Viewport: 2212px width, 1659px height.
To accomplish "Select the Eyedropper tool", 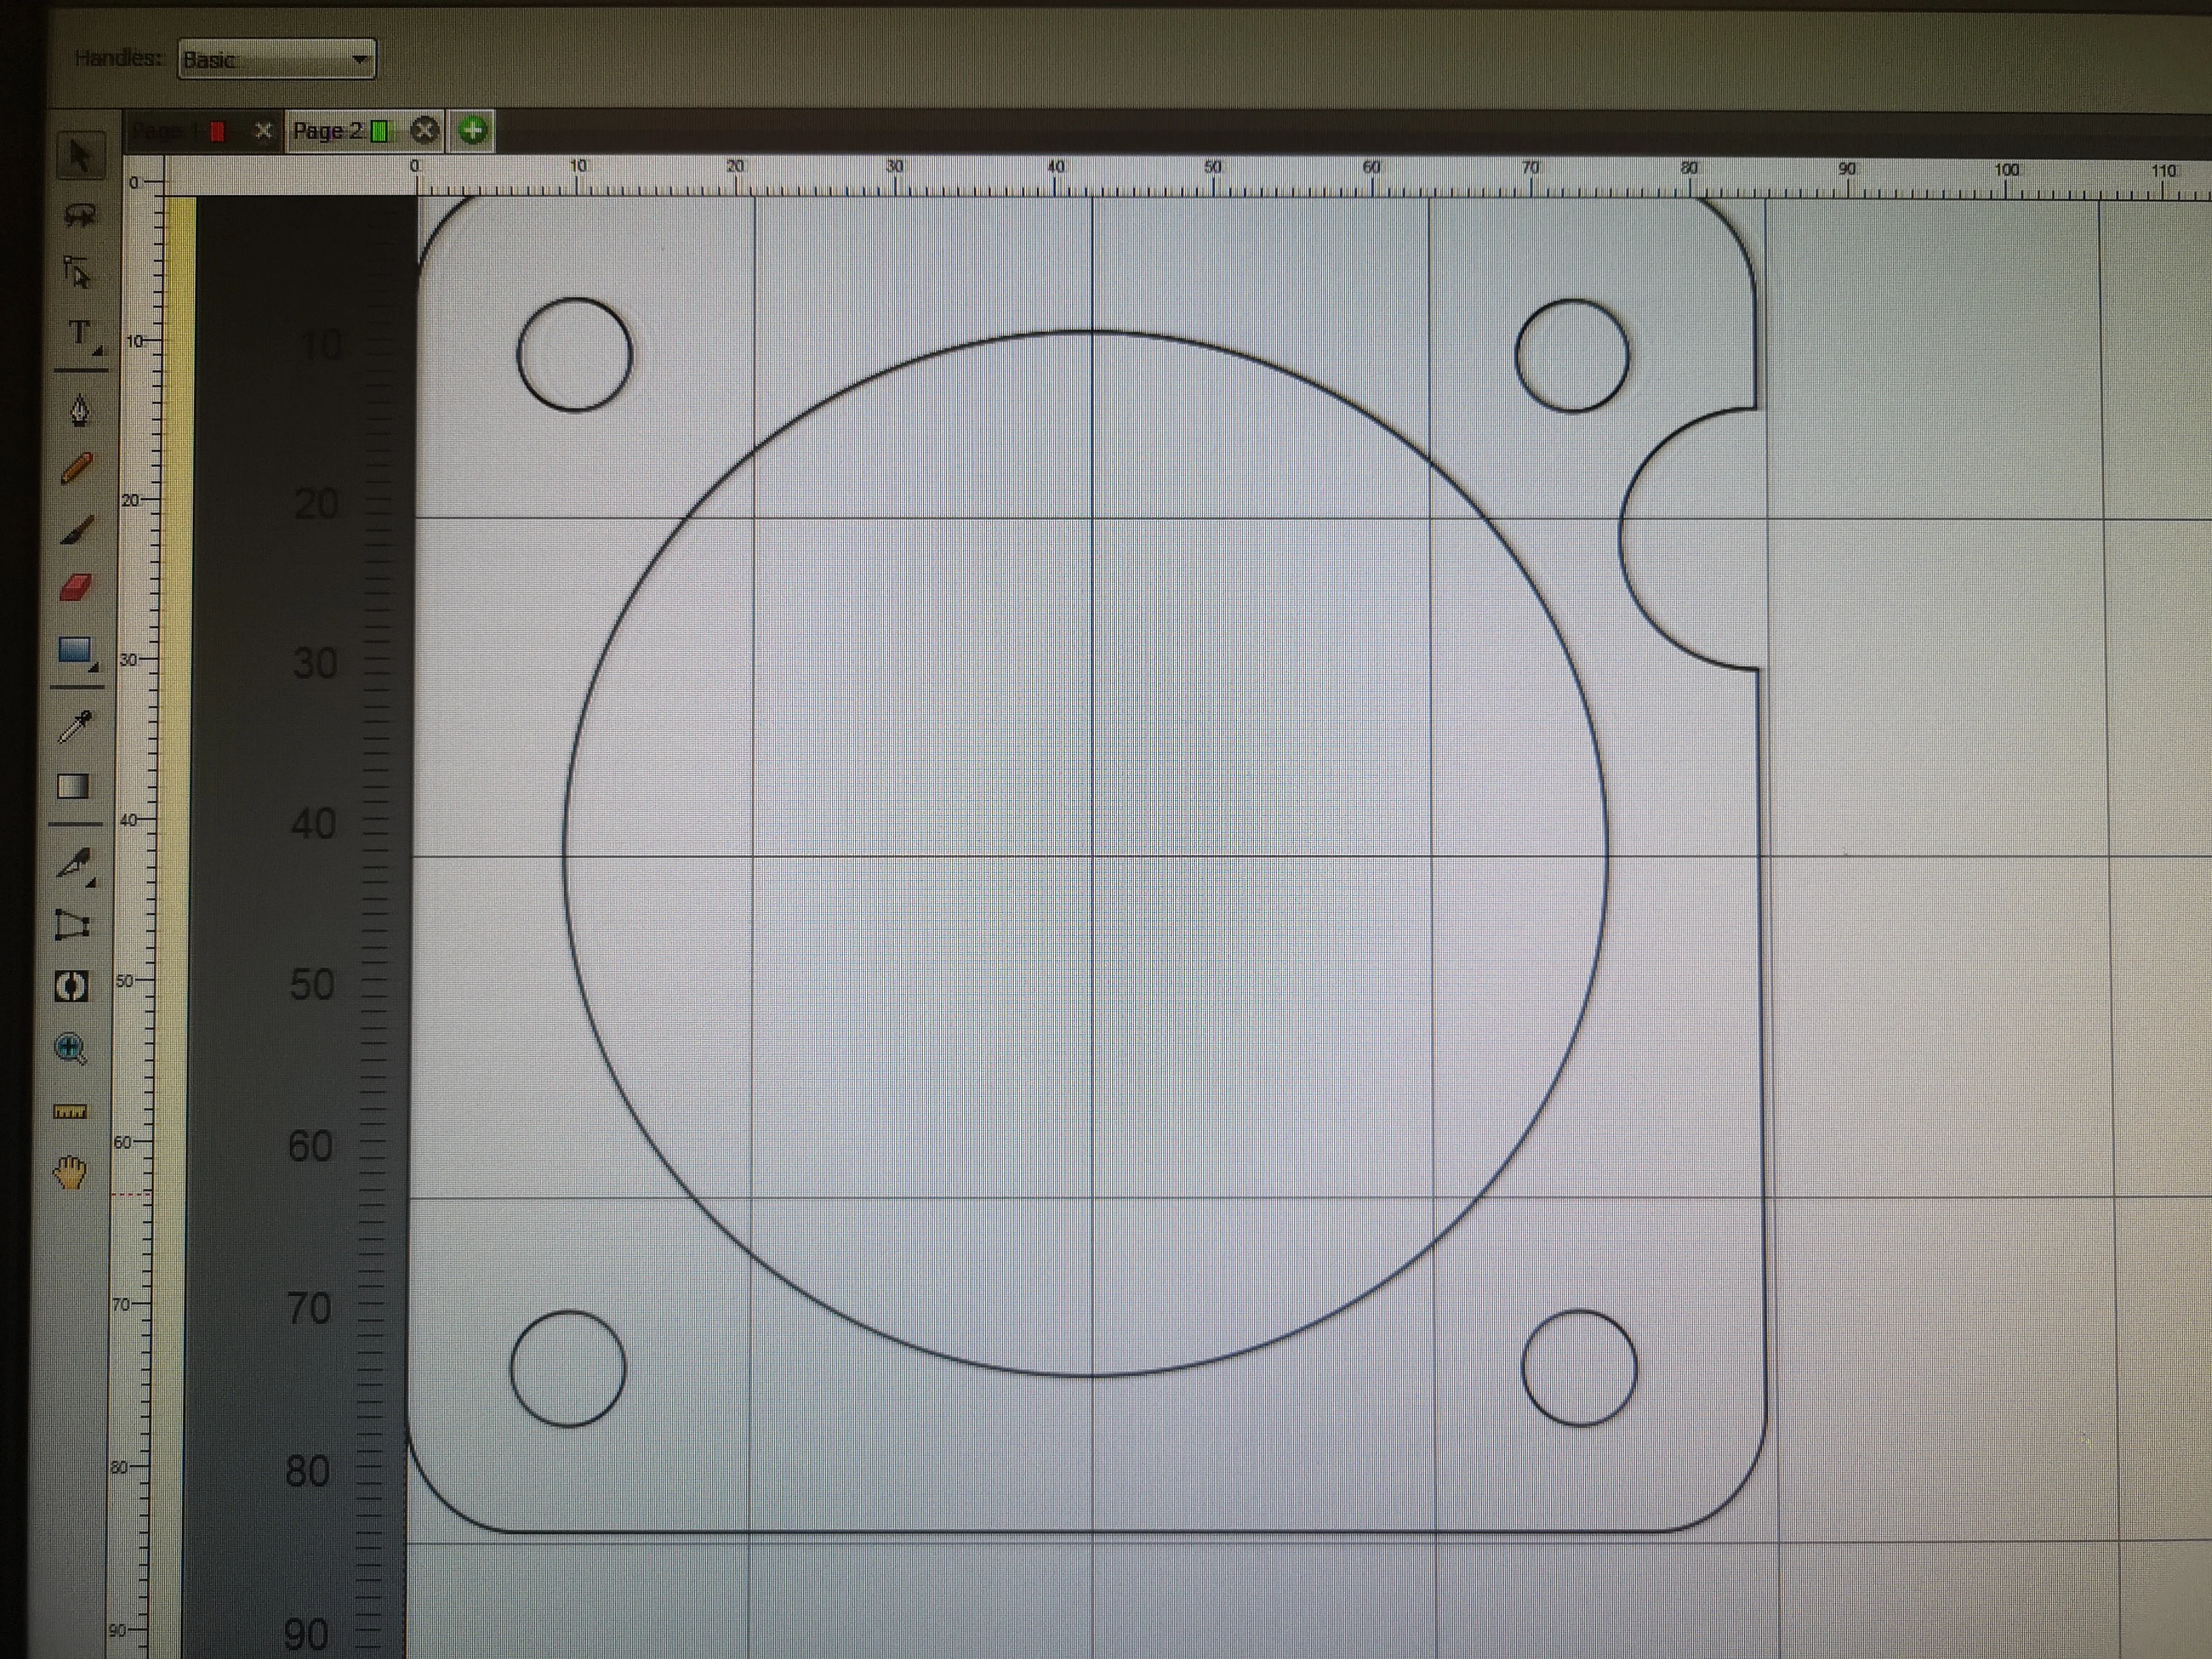I will tap(75, 727).
